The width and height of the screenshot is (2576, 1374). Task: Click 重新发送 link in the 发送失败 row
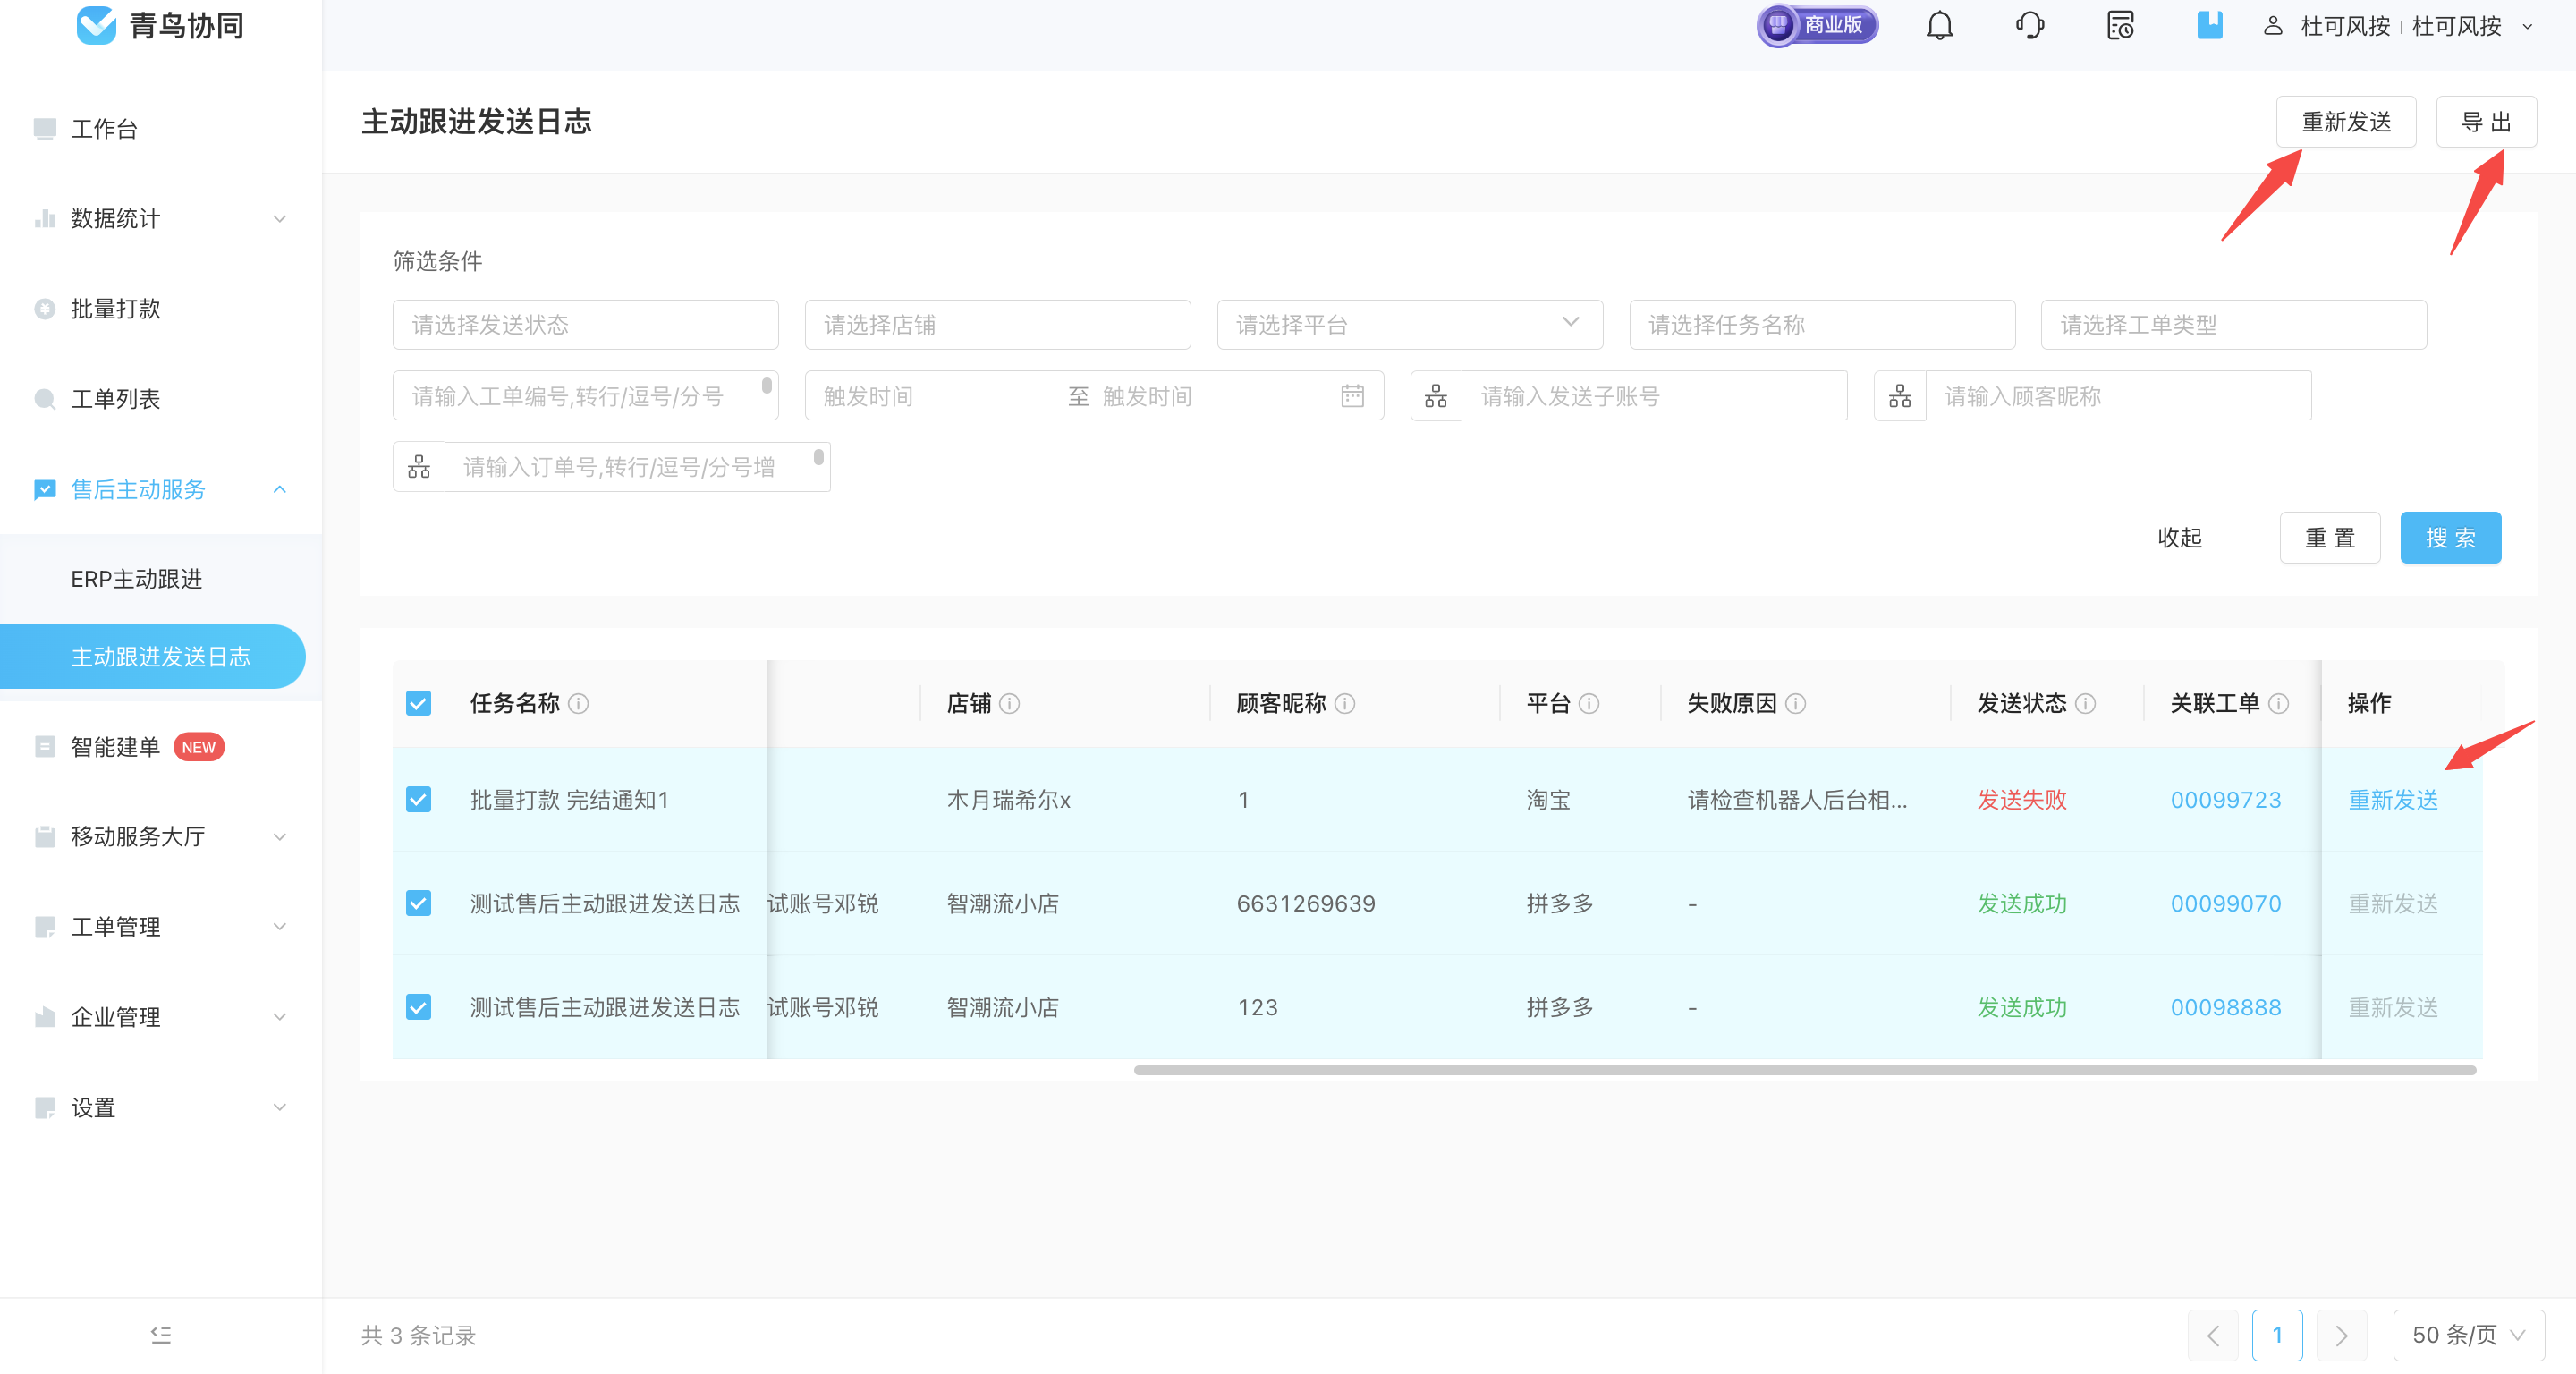click(x=2392, y=799)
